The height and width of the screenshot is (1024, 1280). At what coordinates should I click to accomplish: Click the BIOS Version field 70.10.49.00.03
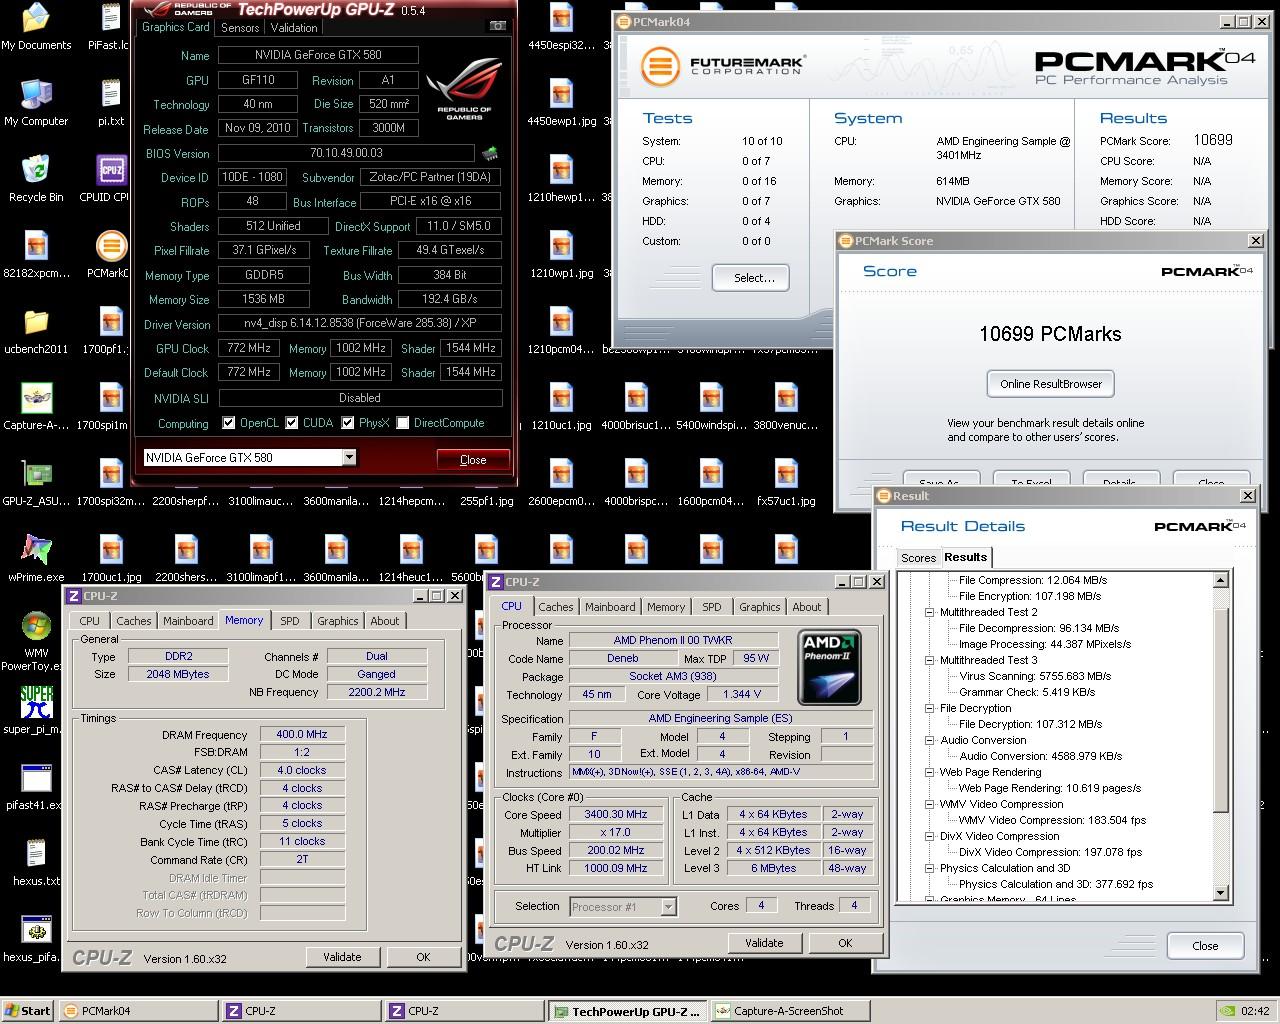tap(346, 153)
